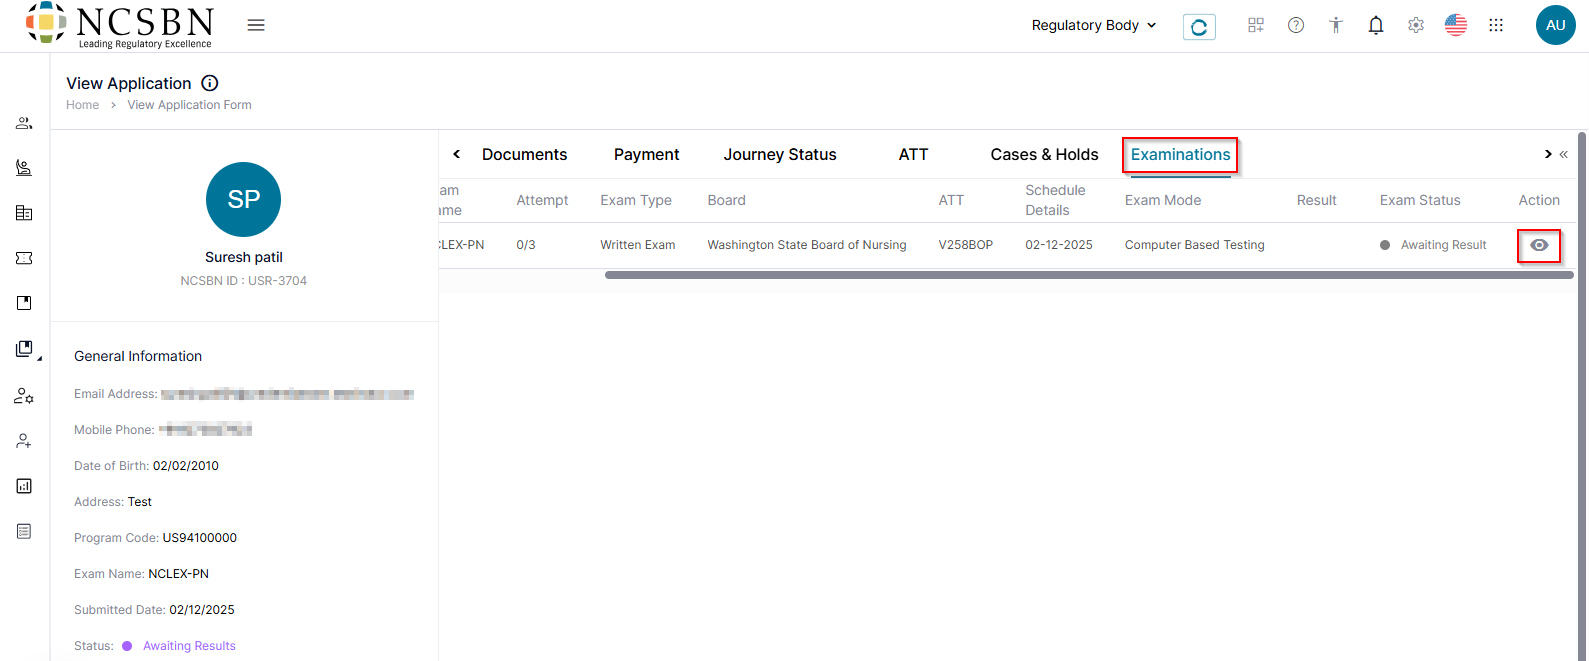Click the ATT column header
1589x661 pixels.
pyautogui.click(x=951, y=200)
